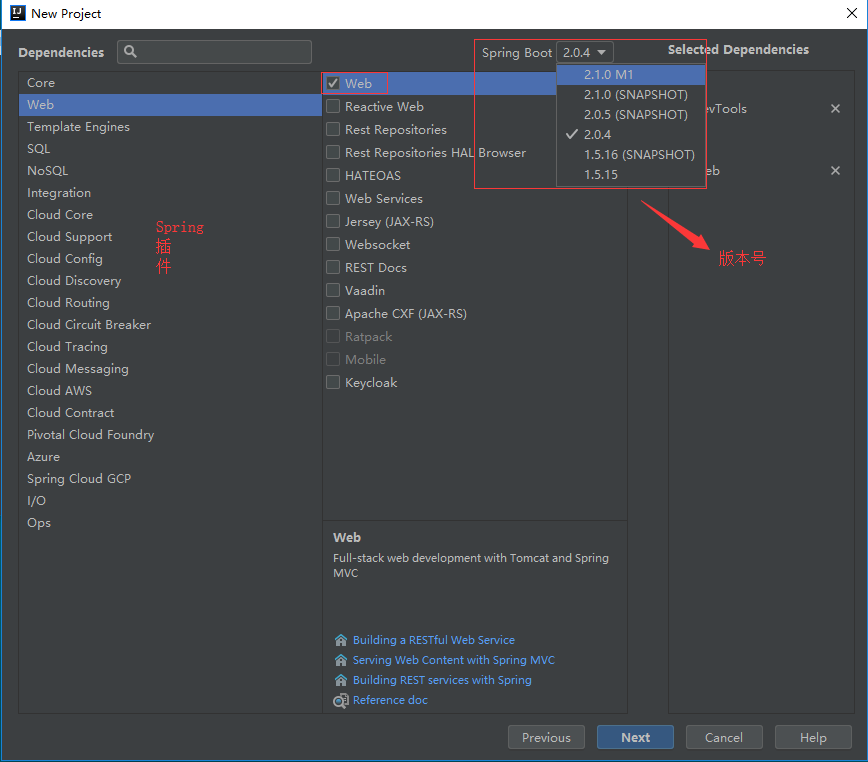
Task: Check the HATEOAS dependency
Action: click(332, 175)
